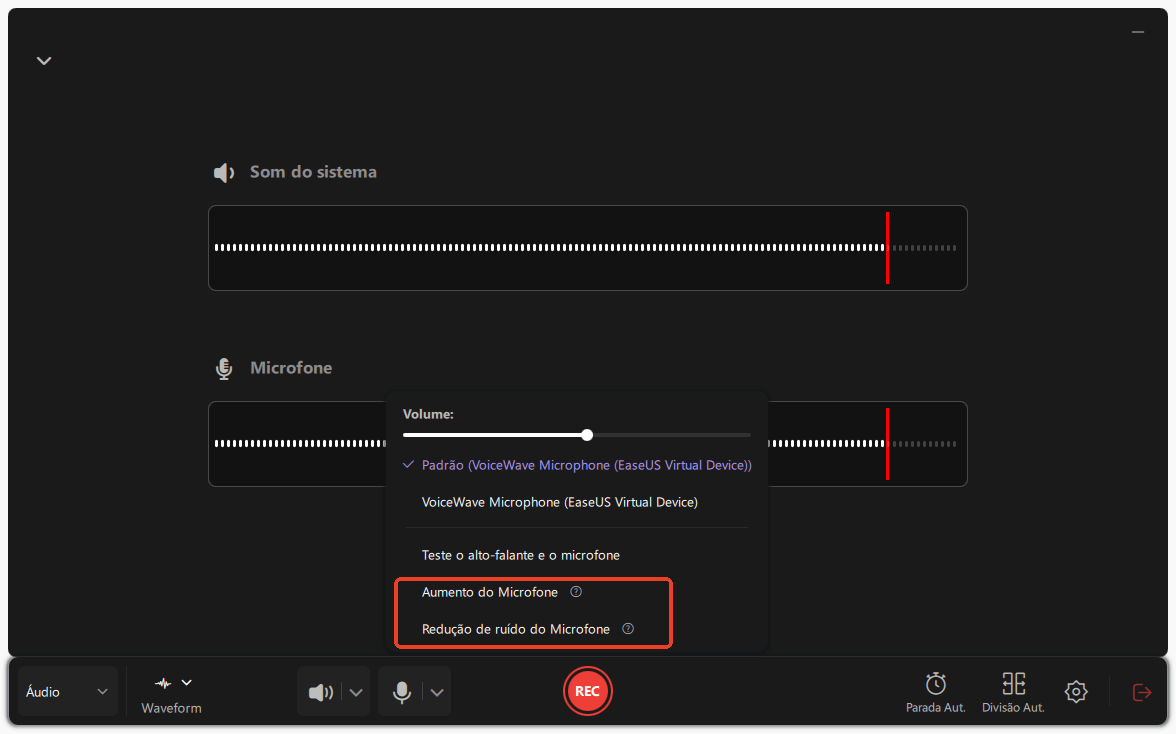Open the Áudio mode dropdown
This screenshot has width=1176, height=734.
tap(68, 691)
